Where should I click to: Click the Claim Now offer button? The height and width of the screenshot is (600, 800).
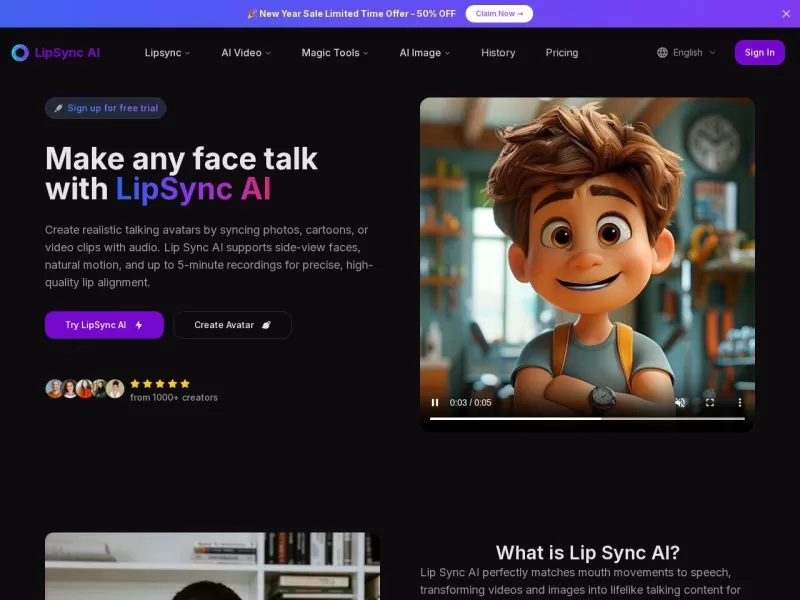[499, 13]
